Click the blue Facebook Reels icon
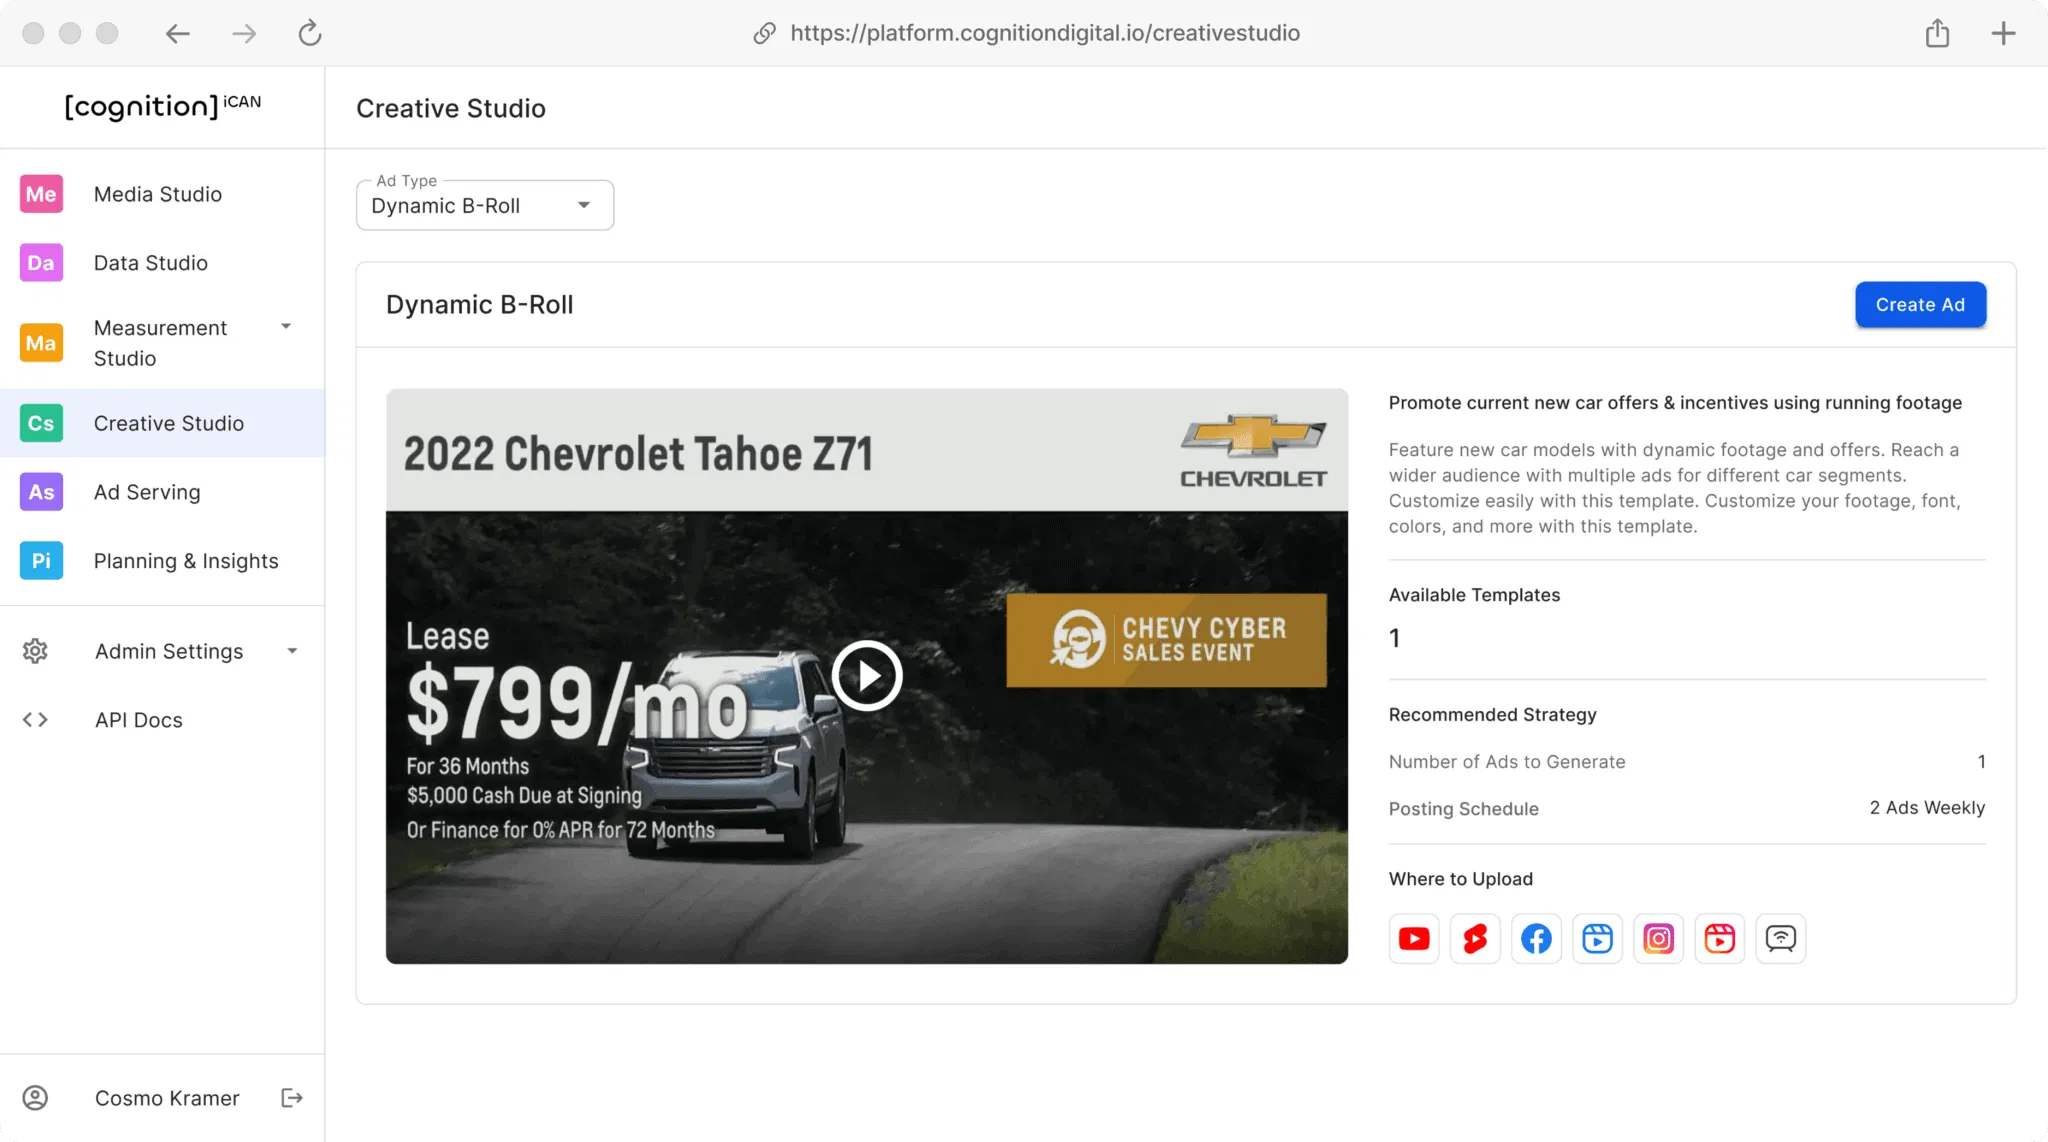The width and height of the screenshot is (2048, 1142). click(x=1597, y=938)
